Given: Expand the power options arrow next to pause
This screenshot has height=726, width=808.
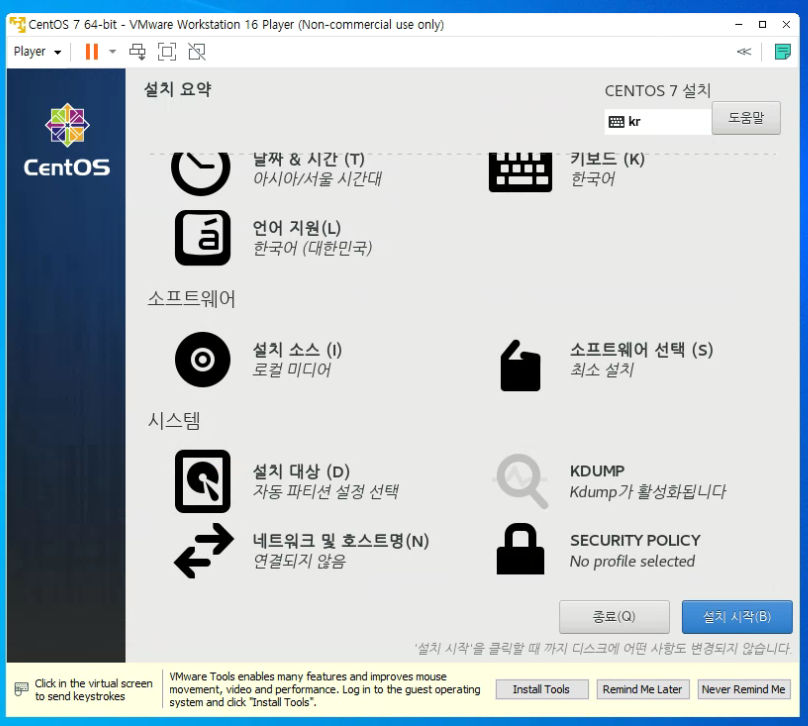Looking at the screenshot, I should pyautogui.click(x=112, y=52).
